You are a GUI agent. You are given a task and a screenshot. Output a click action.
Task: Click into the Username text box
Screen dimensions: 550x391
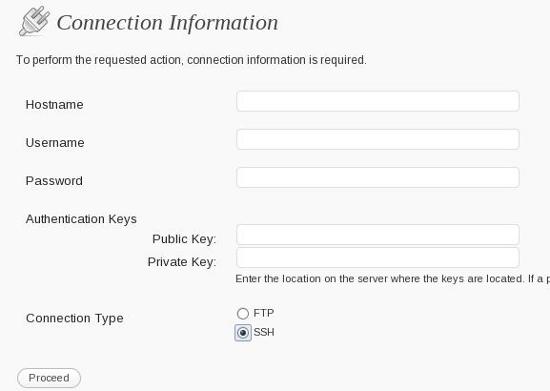coord(378,140)
